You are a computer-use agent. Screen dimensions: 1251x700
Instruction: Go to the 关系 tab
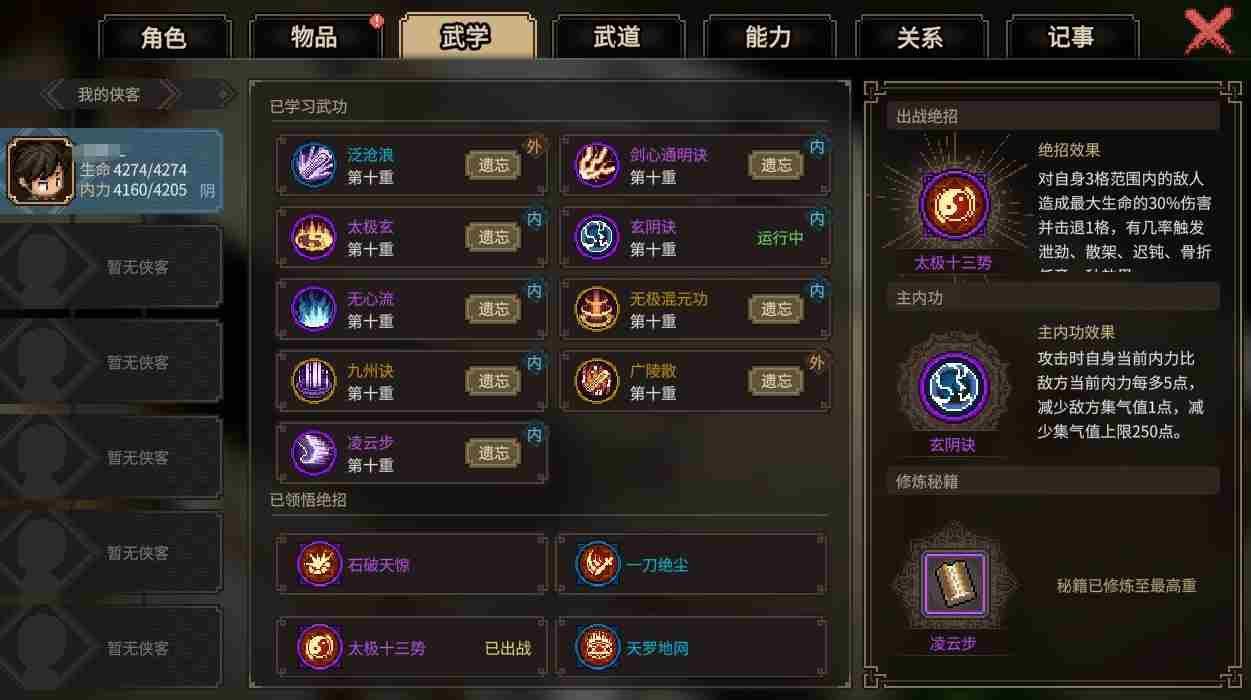(x=920, y=38)
